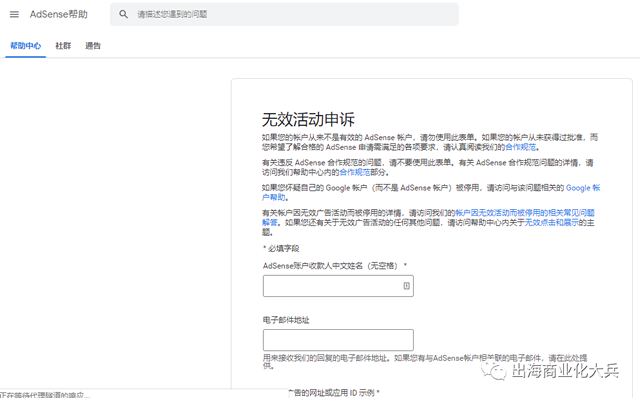Image resolution: width=640 pixels, height=398 pixels.
Task: Select the 通告 tab
Action: (93, 46)
